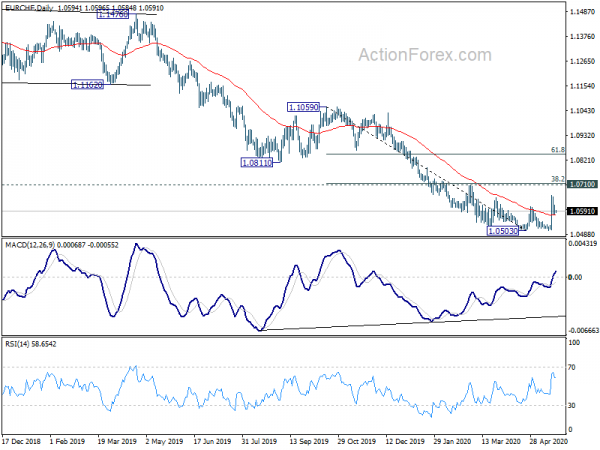Select the 38.2 Fibonacci level label
This screenshot has height=450, width=600.
point(558,179)
